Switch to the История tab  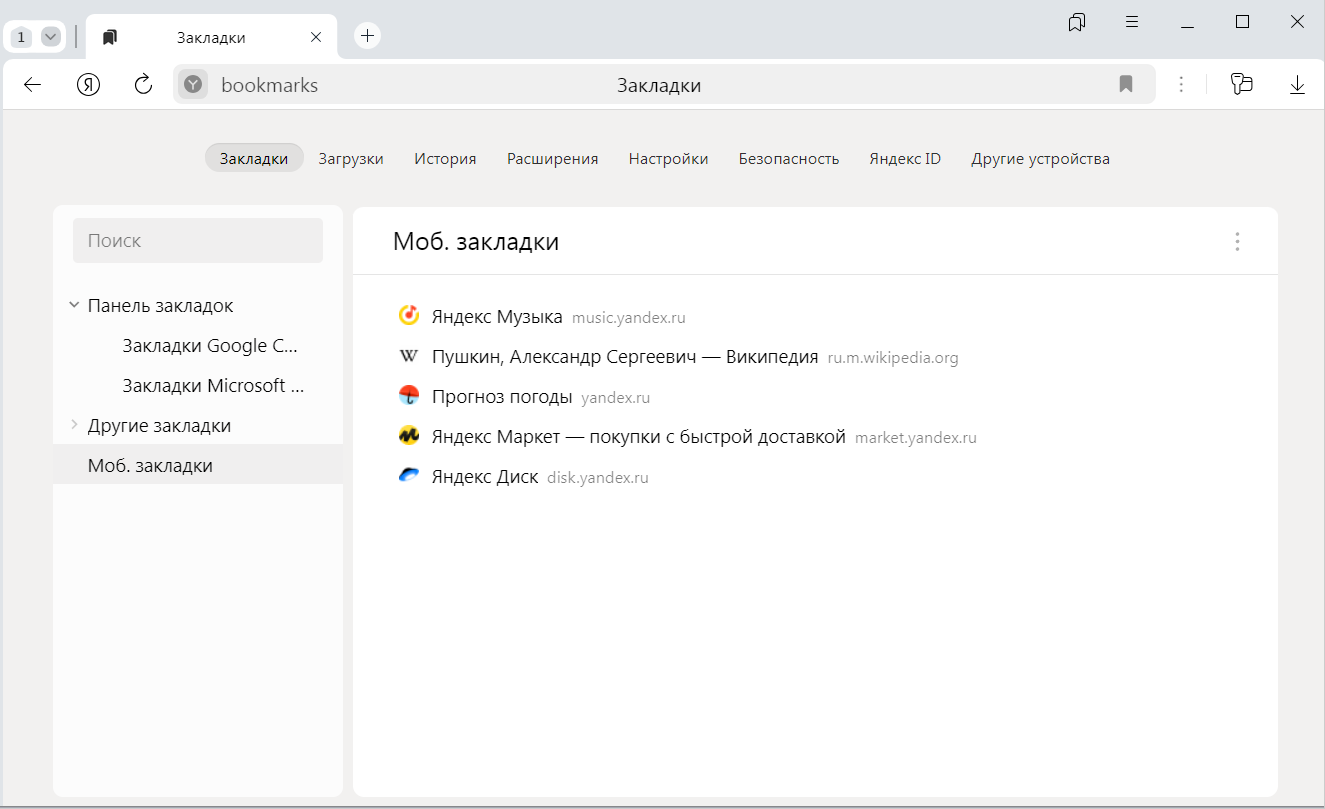pos(445,159)
